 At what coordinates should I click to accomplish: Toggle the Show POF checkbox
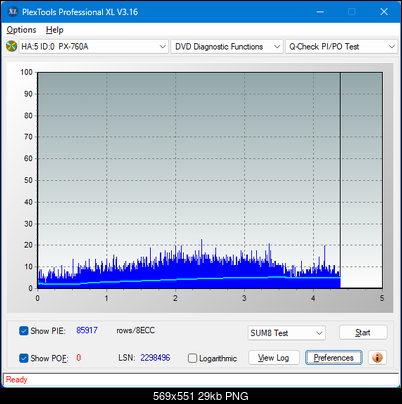coord(24,358)
